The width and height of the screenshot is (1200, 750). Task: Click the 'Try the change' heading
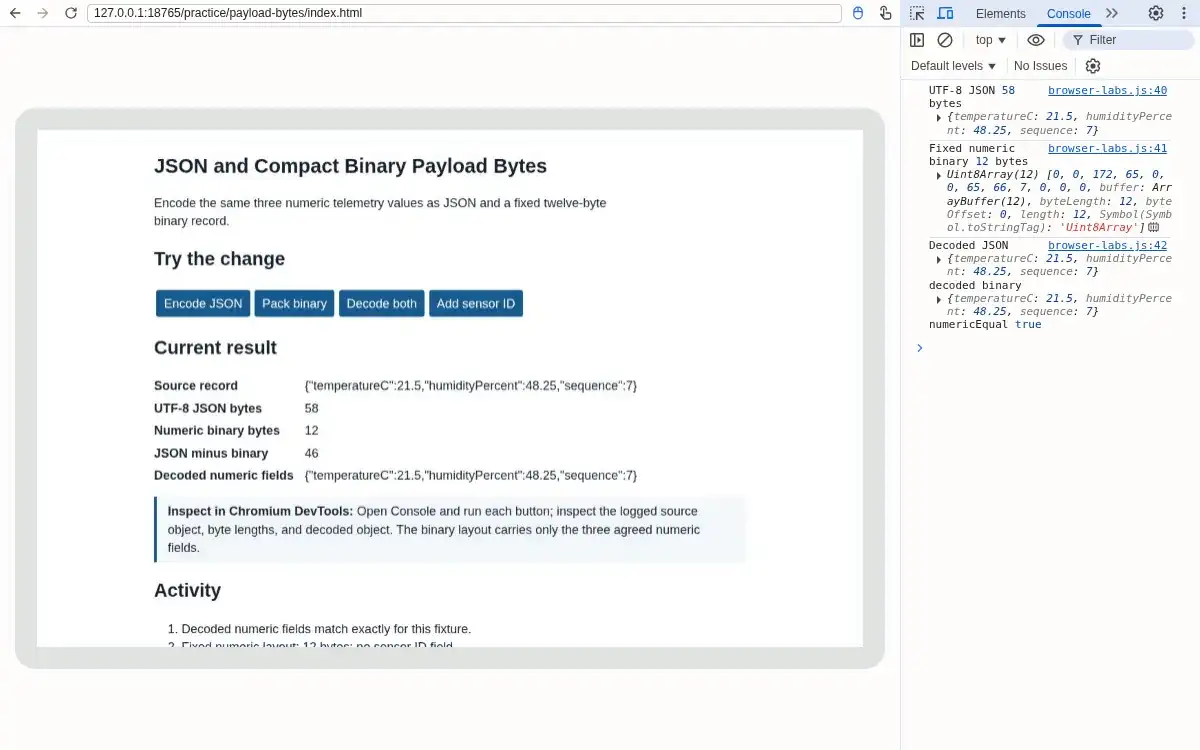[x=219, y=259]
